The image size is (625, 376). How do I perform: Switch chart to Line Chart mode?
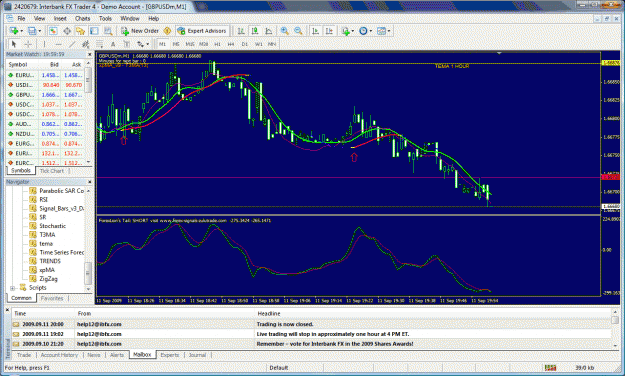[269, 31]
